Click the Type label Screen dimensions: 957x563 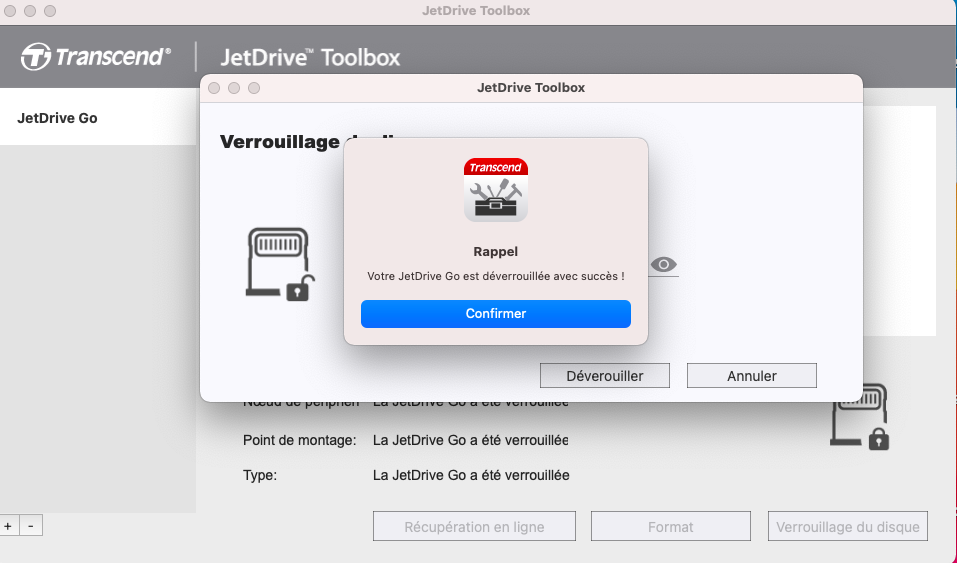click(x=260, y=475)
